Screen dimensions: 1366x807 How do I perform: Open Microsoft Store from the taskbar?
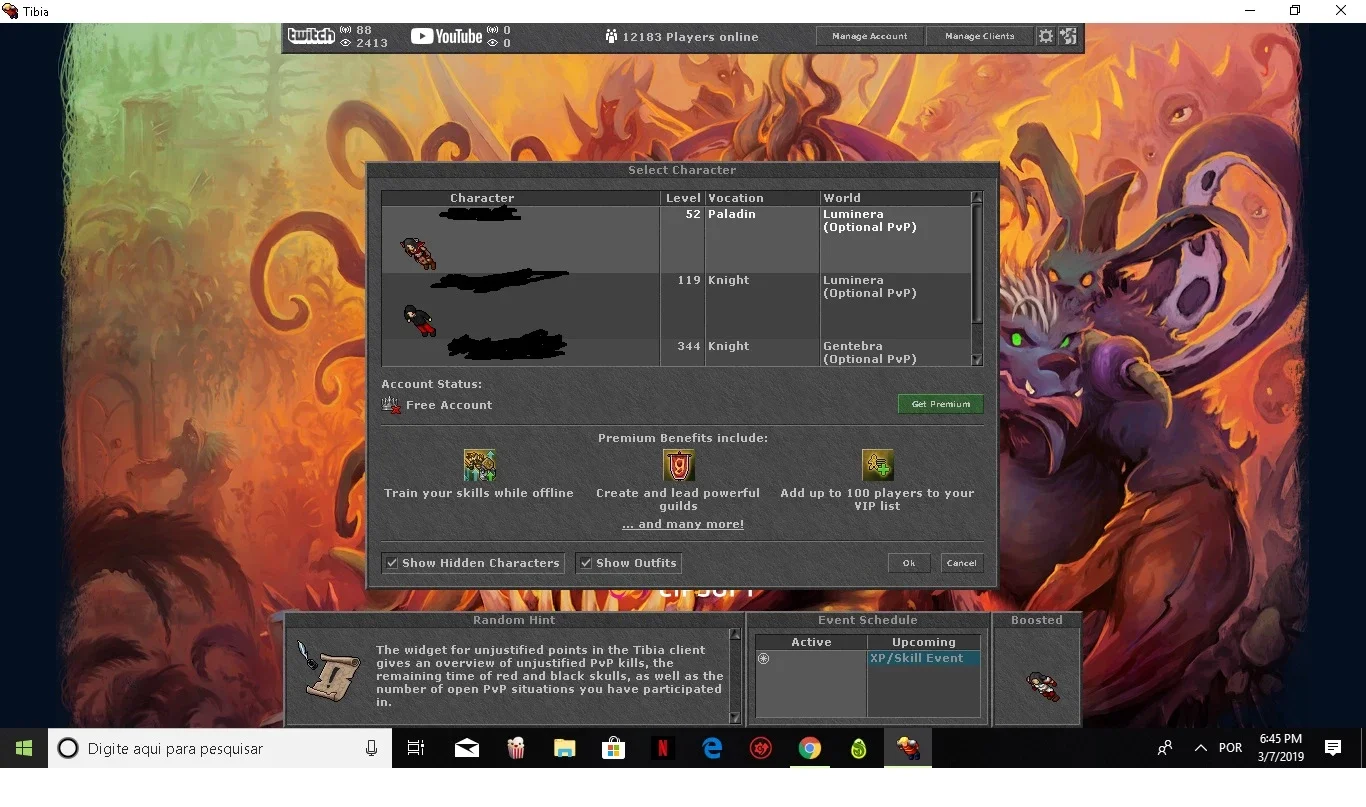(x=613, y=748)
